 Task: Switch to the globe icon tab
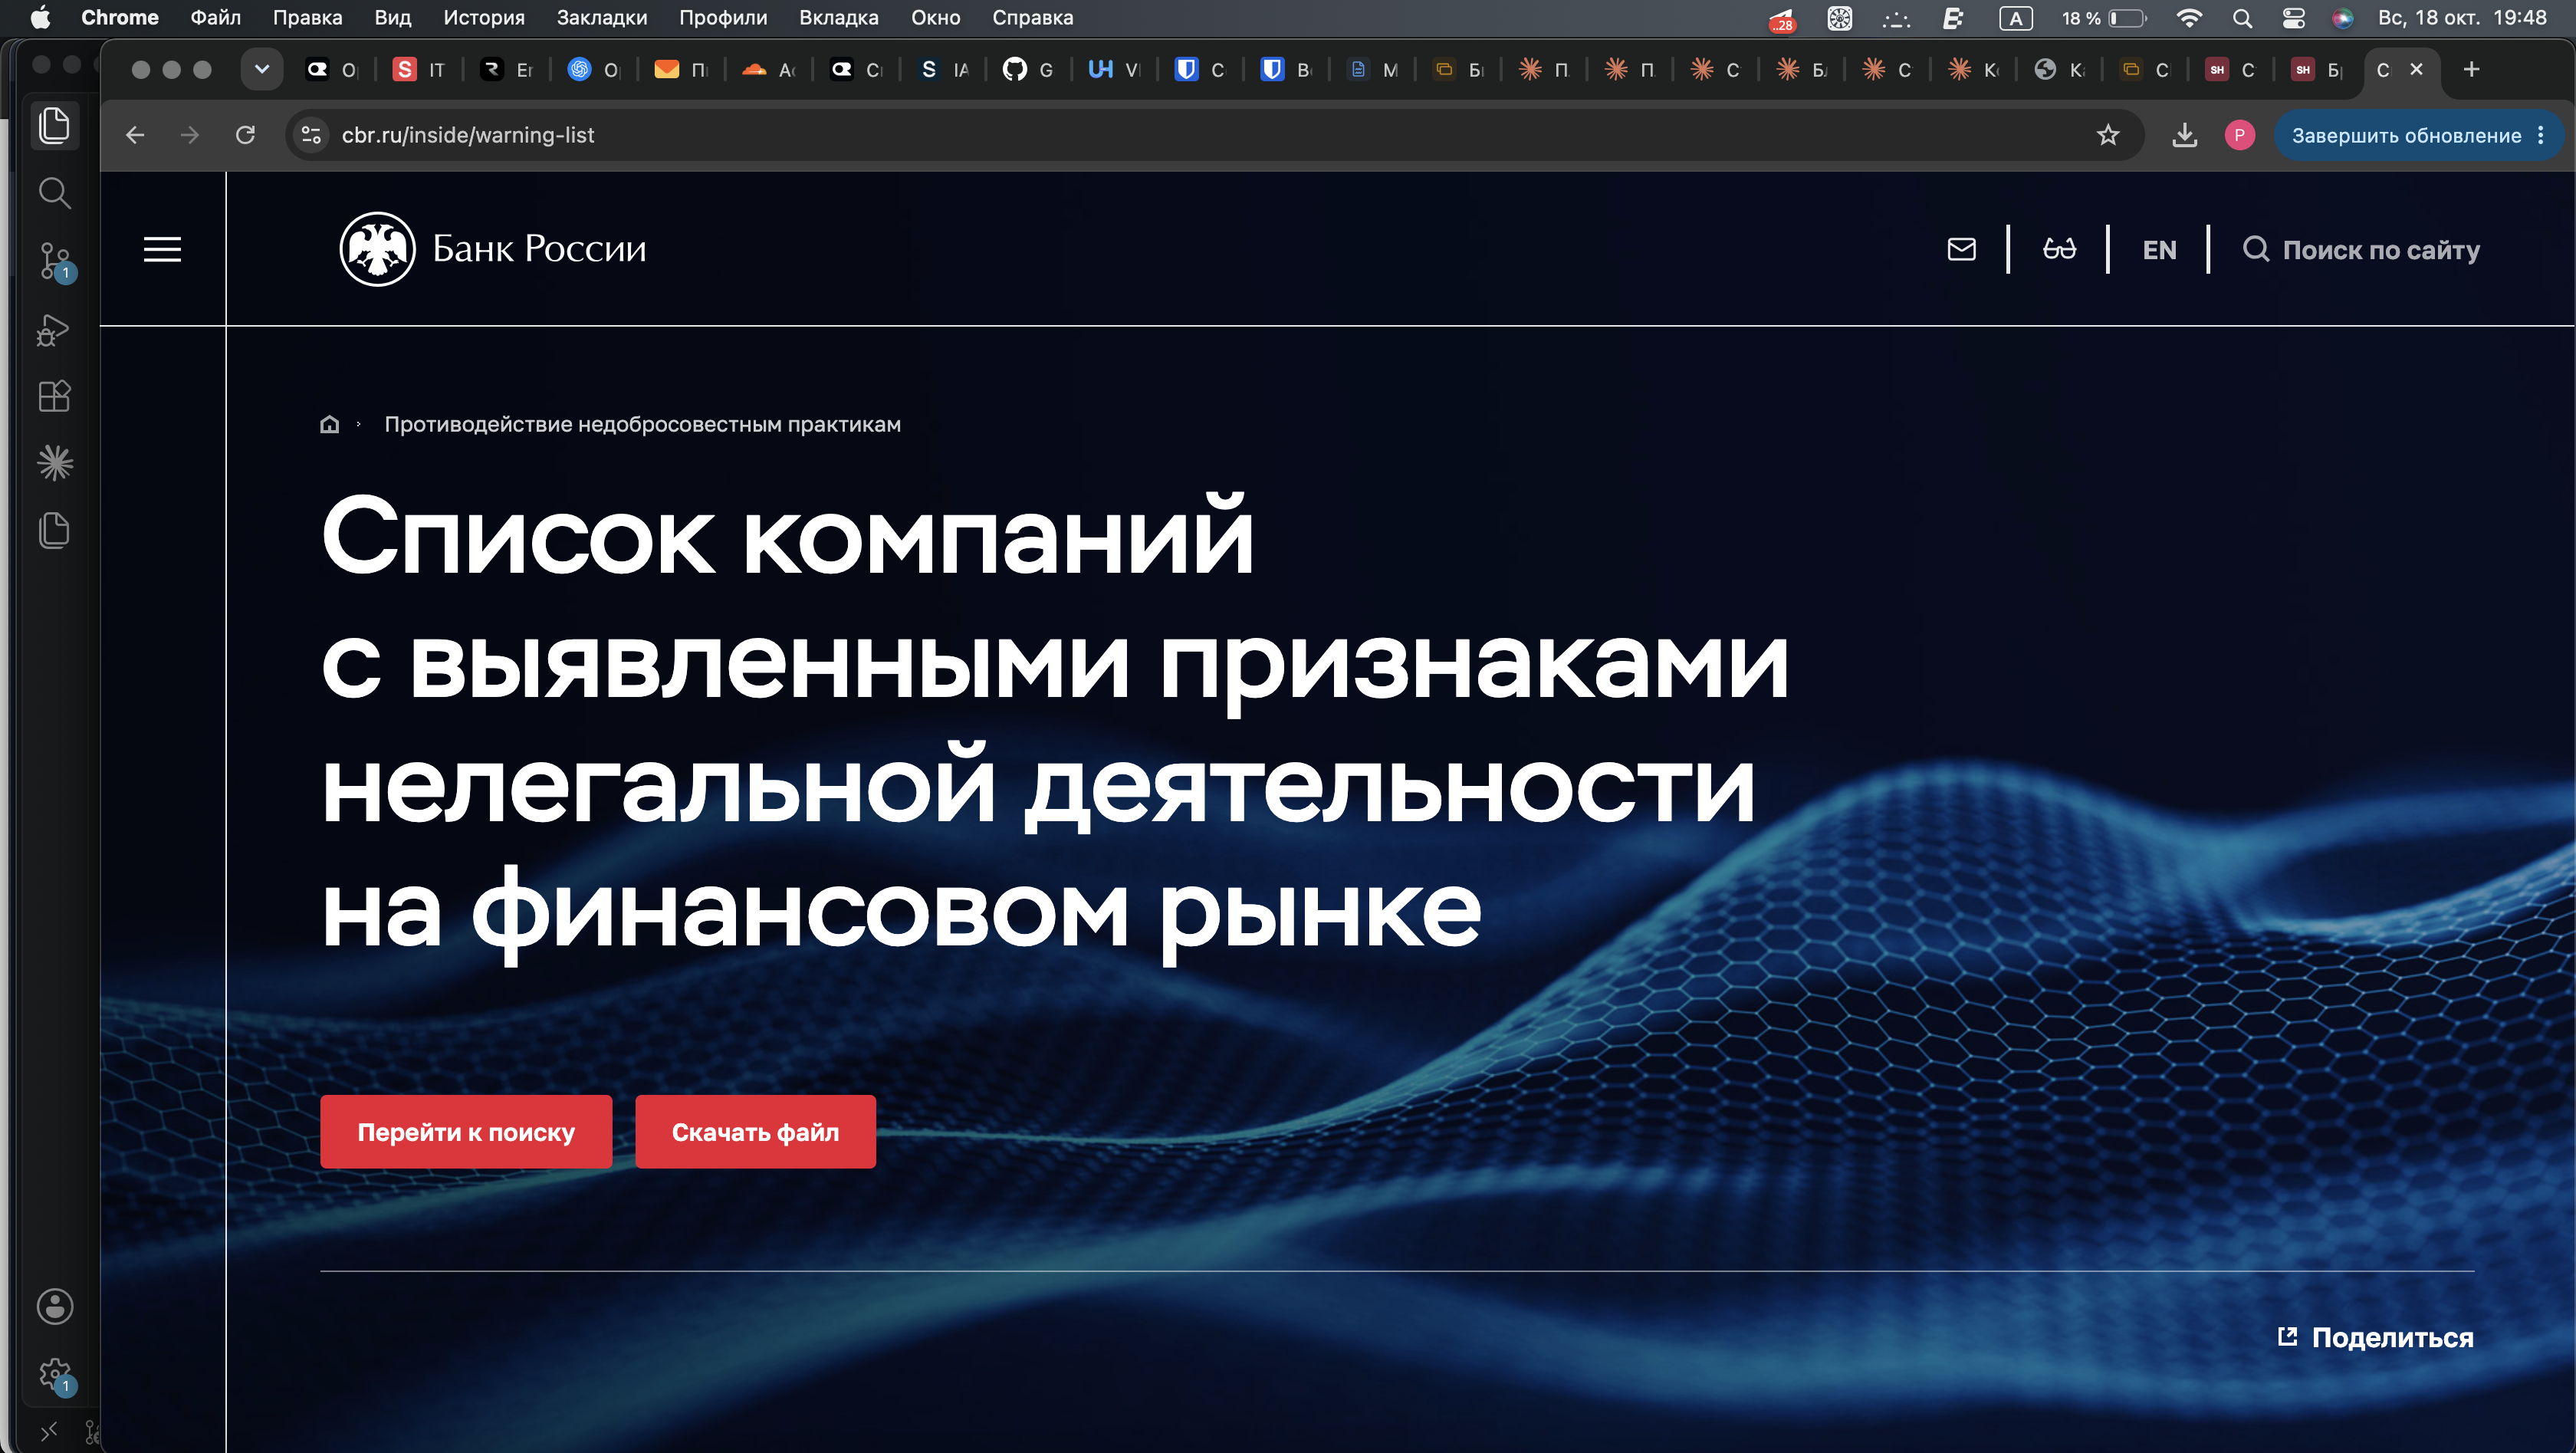(x=2061, y=69)
